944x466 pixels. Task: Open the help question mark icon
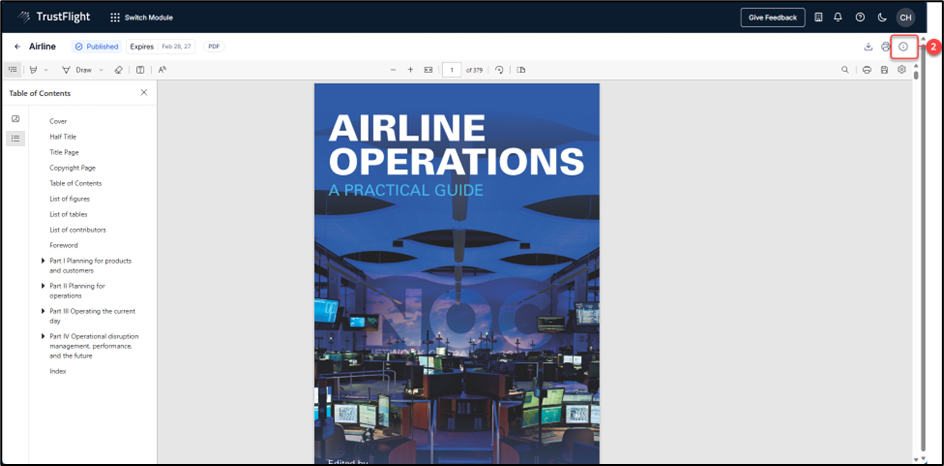[x=860, y=17]
